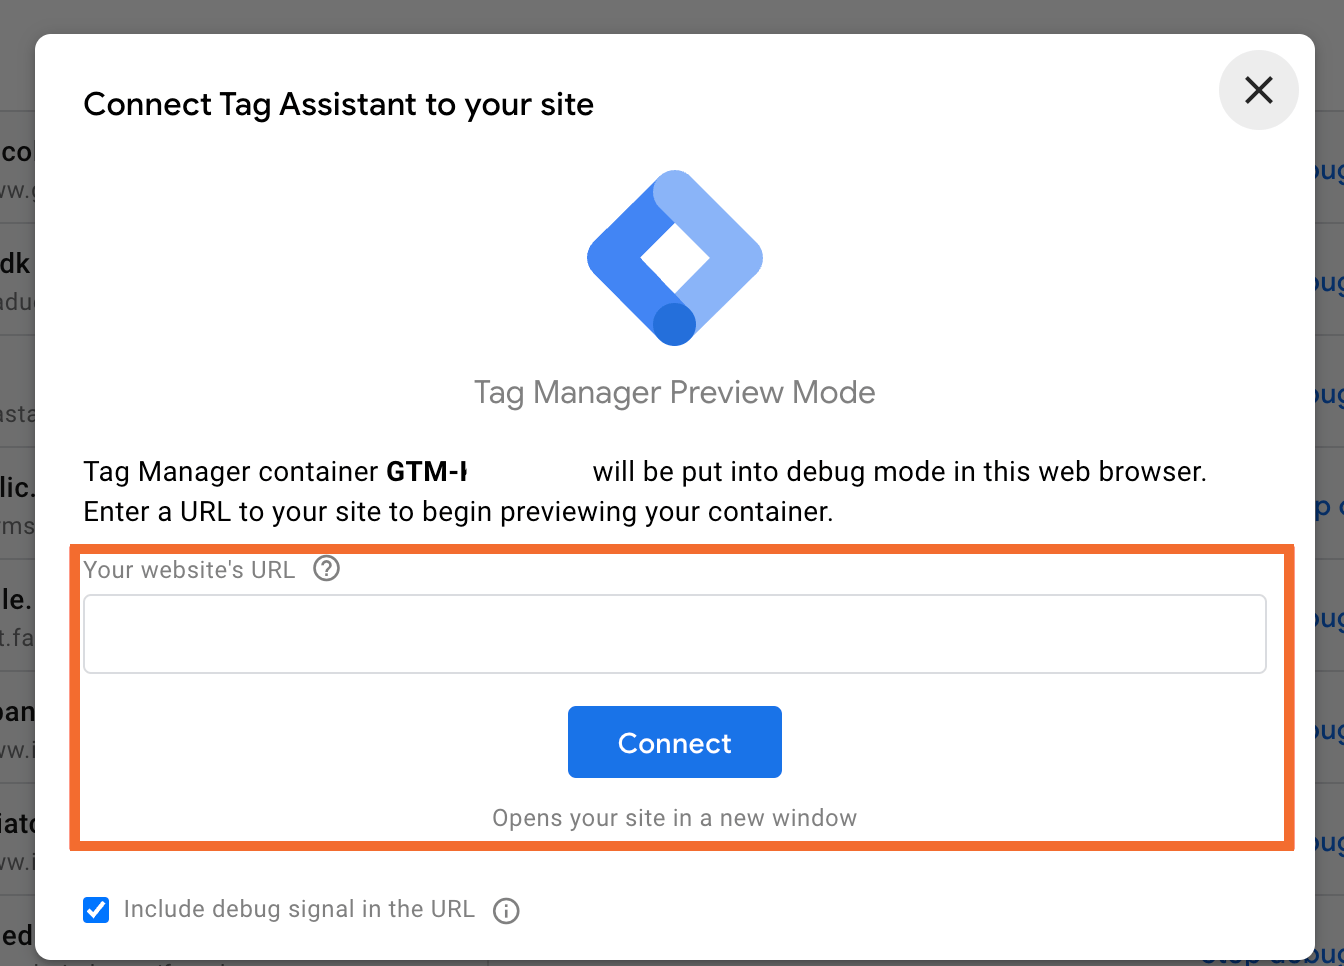Viewport: 1344px width, 966px height.
Task: Click the Opens your site in a new window note
Action: coord(675,818)
